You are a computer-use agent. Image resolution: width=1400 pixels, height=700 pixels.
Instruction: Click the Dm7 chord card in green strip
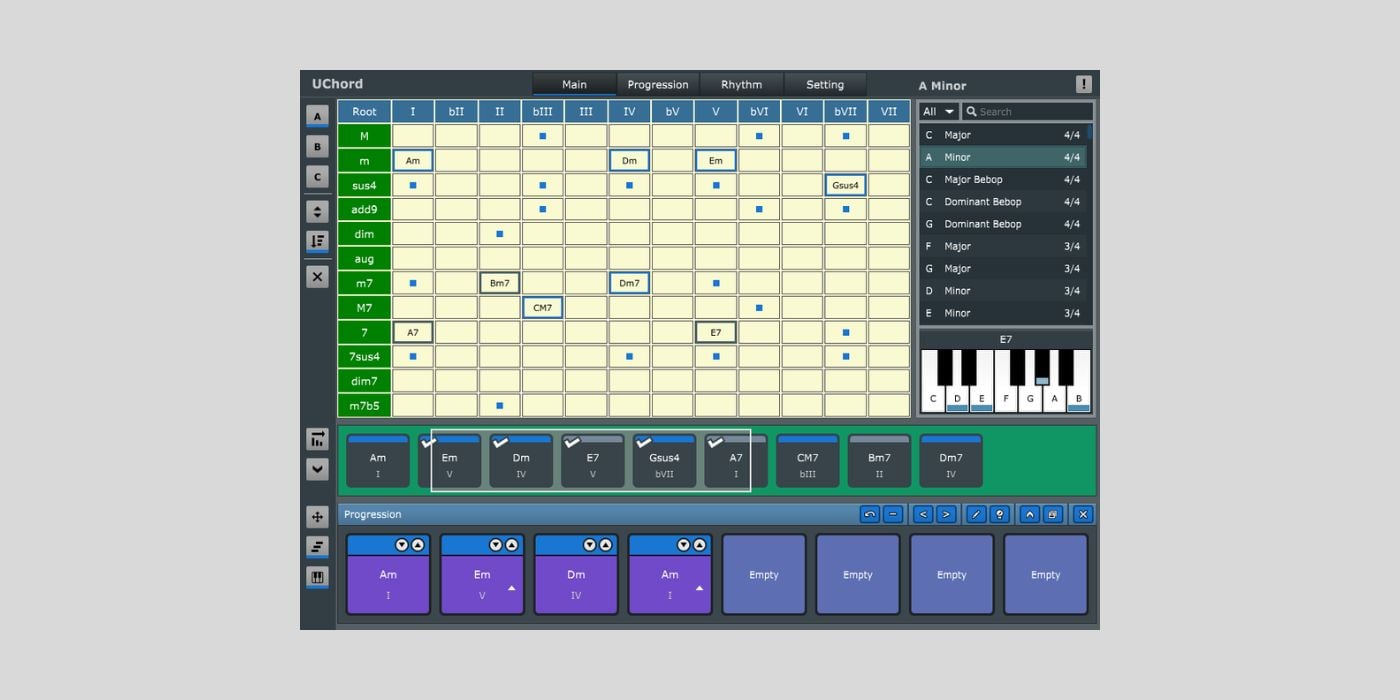click(951, 461)
